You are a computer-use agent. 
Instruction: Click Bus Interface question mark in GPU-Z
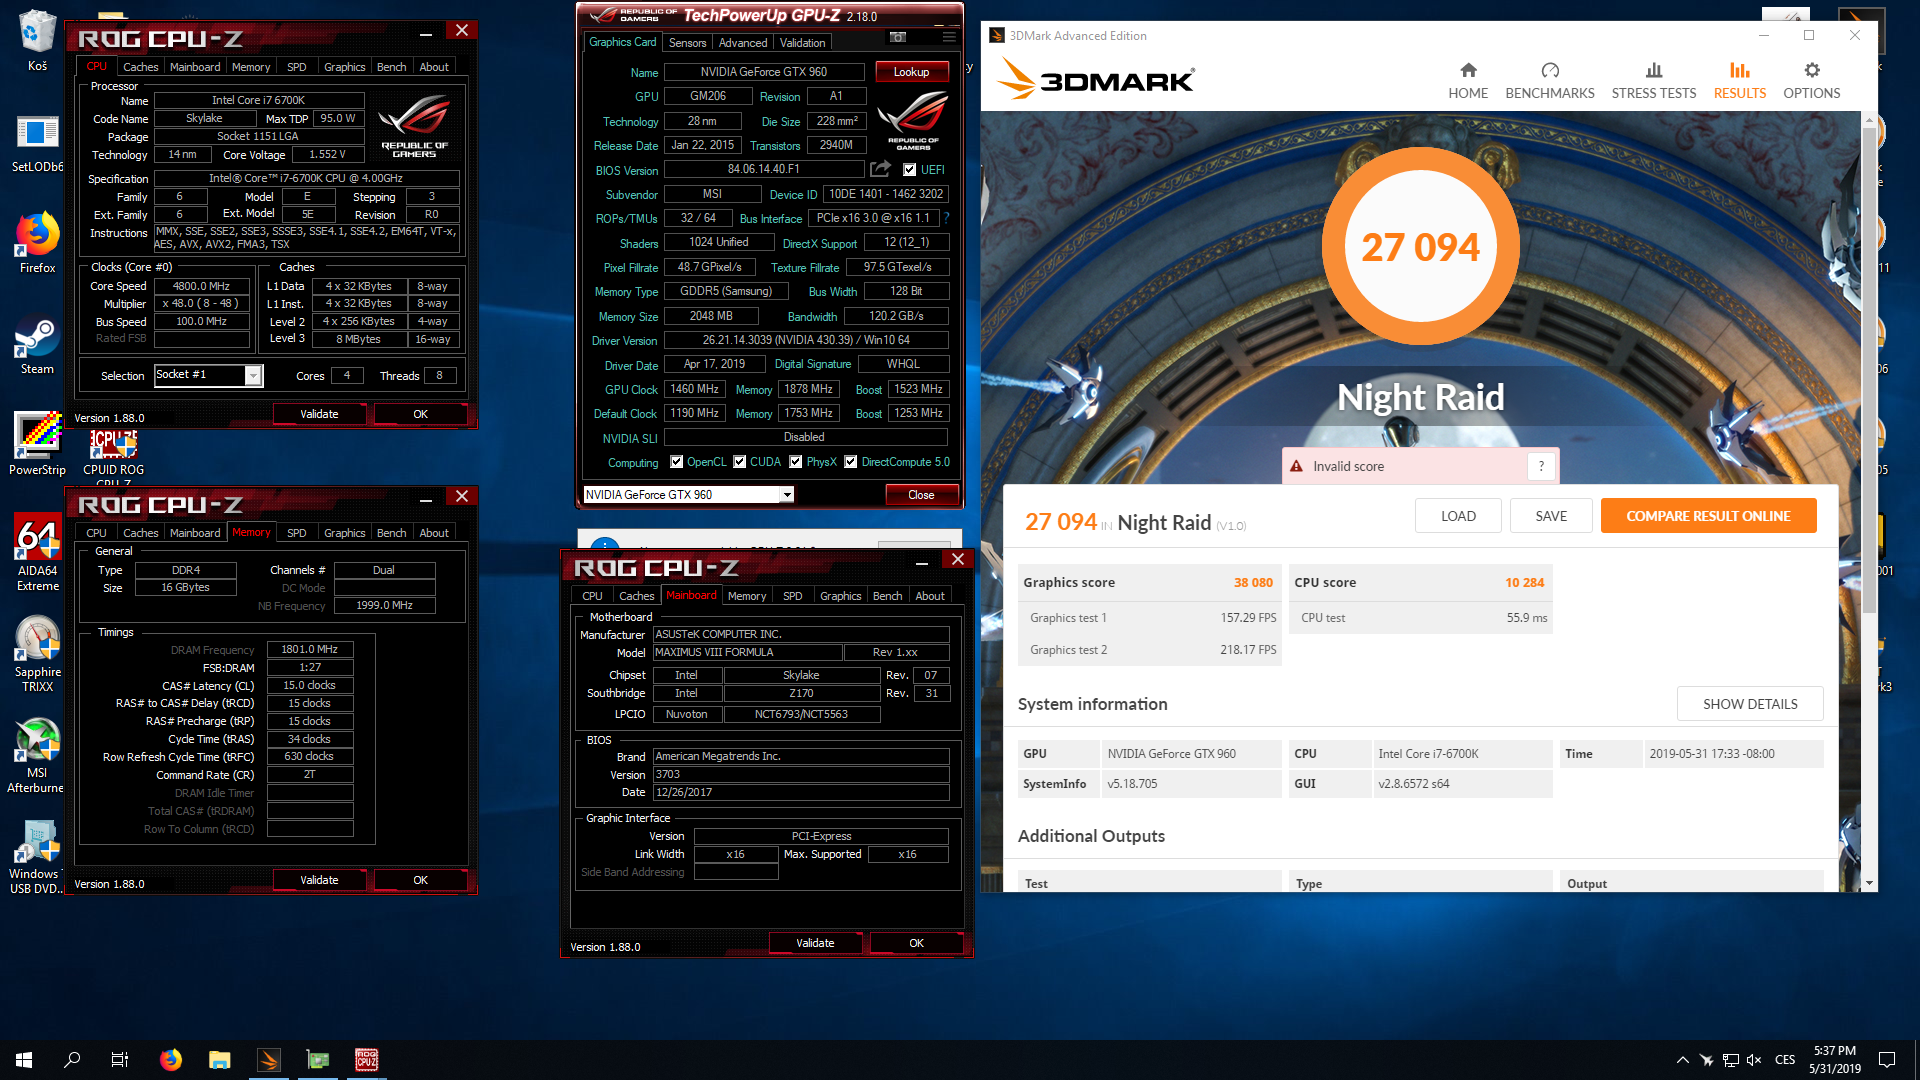(x=946, y=218)
